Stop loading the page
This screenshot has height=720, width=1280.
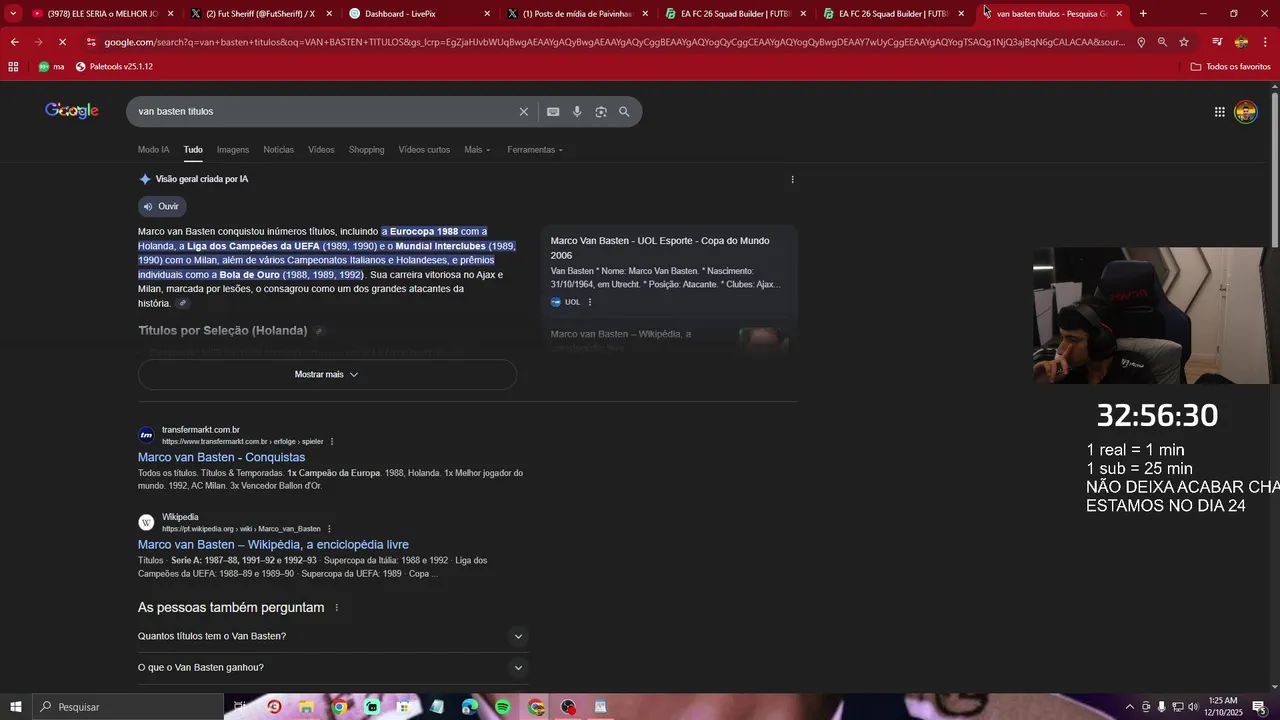tap(62, 42)
